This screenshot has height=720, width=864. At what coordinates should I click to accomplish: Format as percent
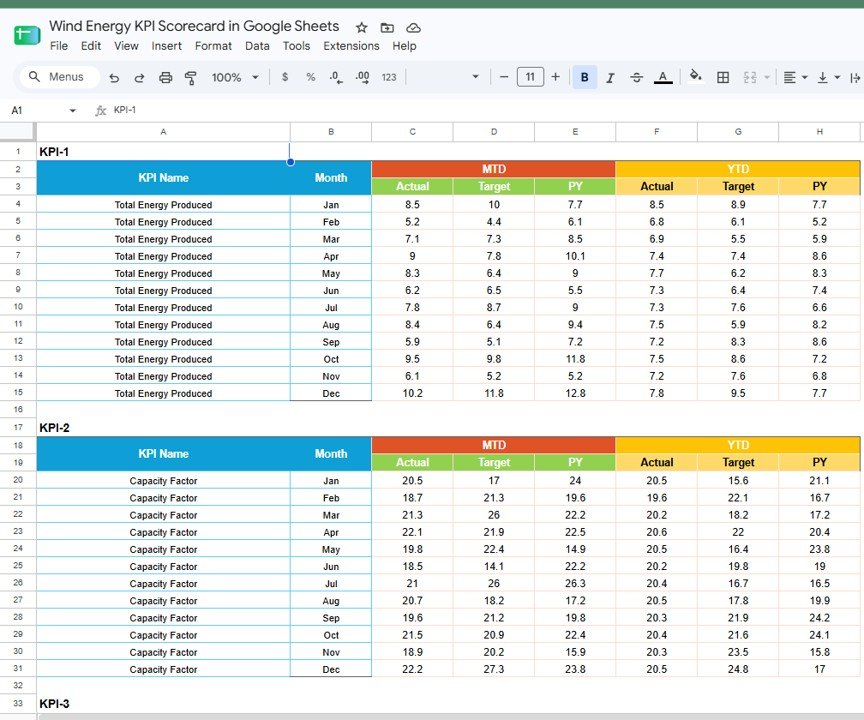point(311,77)
